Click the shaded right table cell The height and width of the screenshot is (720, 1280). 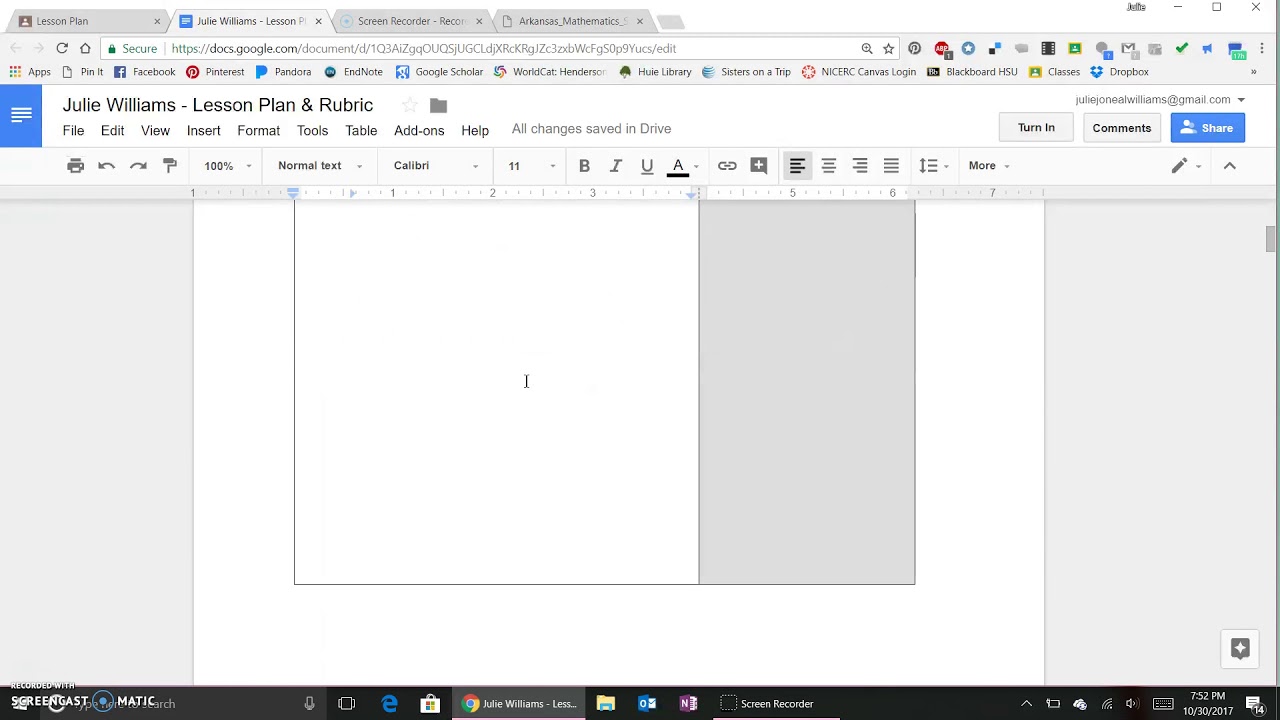[x=807, y=392]
